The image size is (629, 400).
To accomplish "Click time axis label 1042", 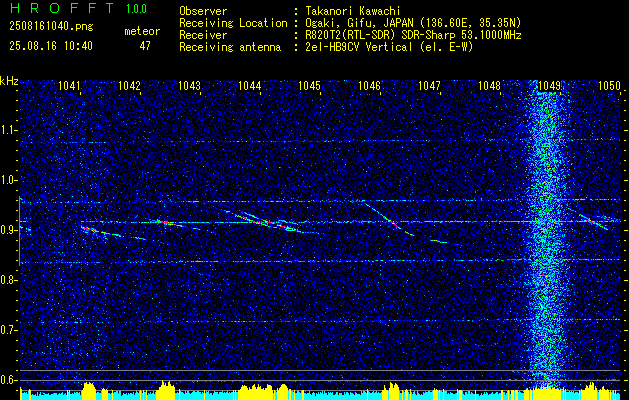I will click(130, 85).
